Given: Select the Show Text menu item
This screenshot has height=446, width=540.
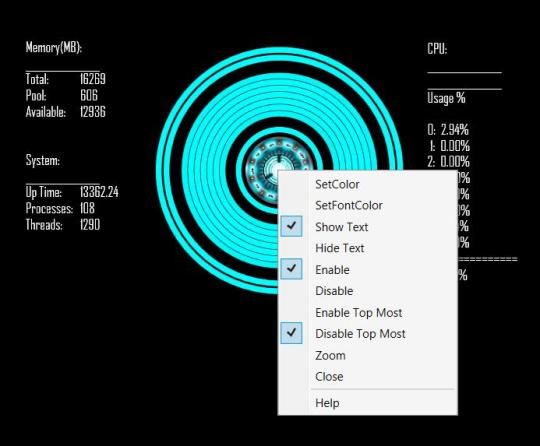Looking at the screenshot, I should [367, 227].
